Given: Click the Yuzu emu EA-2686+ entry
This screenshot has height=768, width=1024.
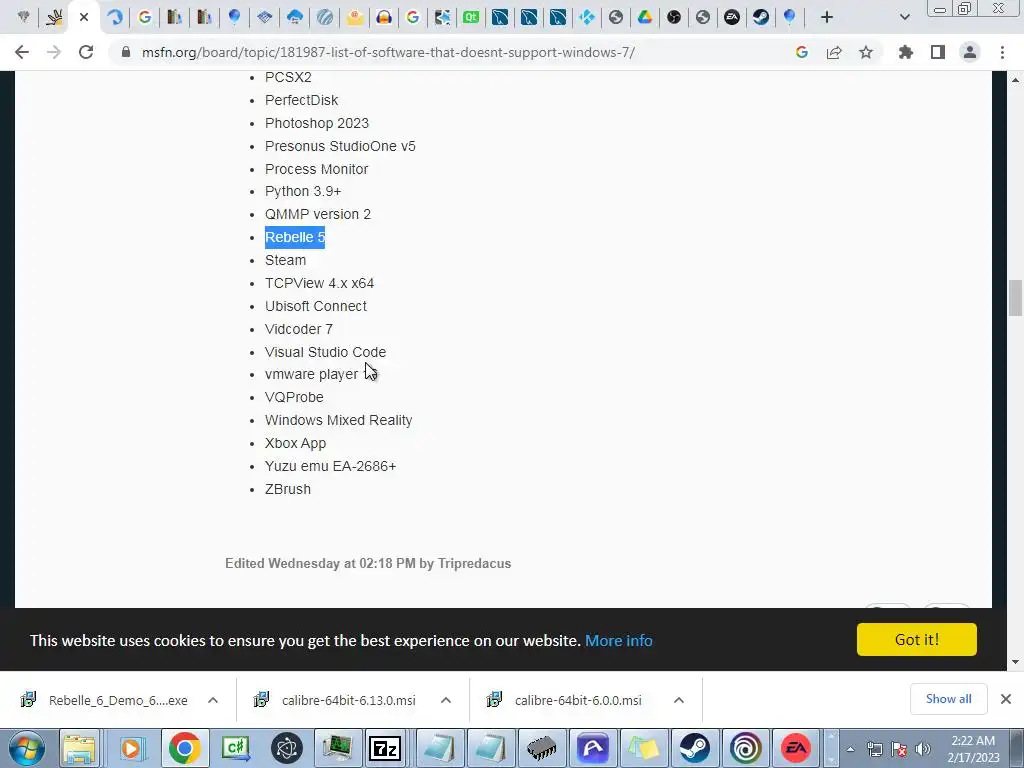Looking at the screenshot, I should click(330, 466).
